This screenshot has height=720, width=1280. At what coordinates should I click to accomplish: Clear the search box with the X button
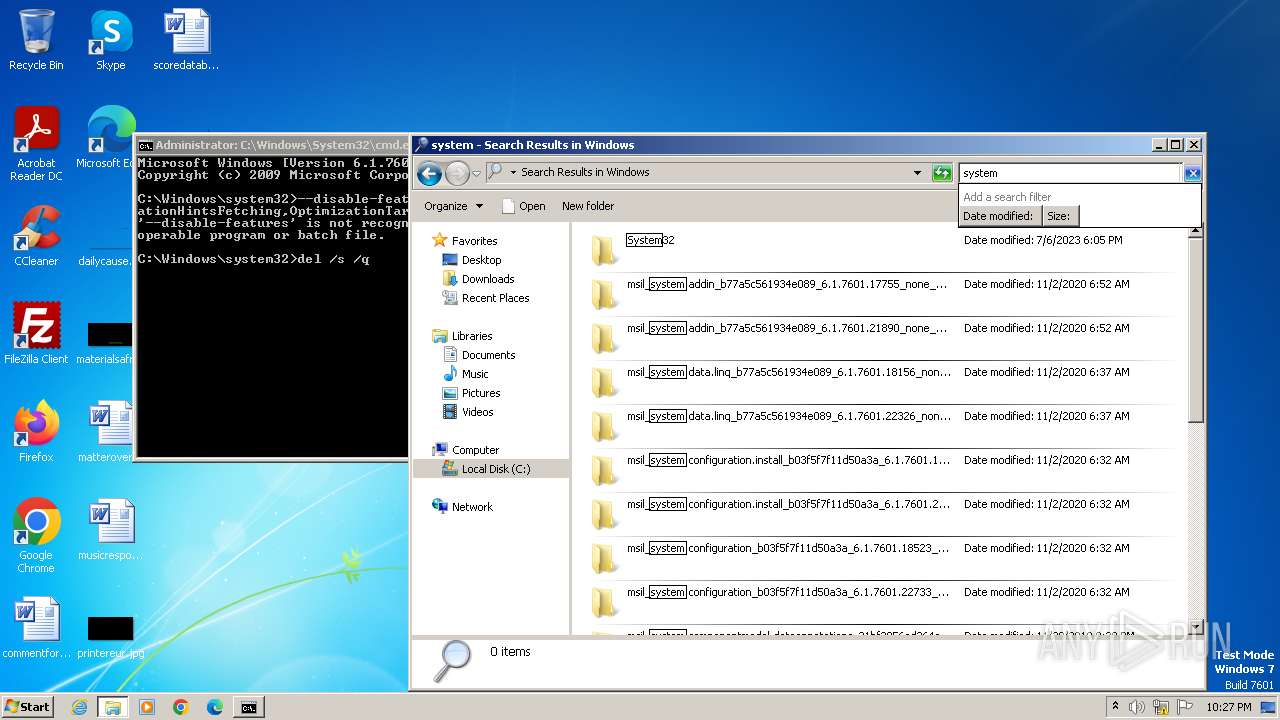[1192, 173]
